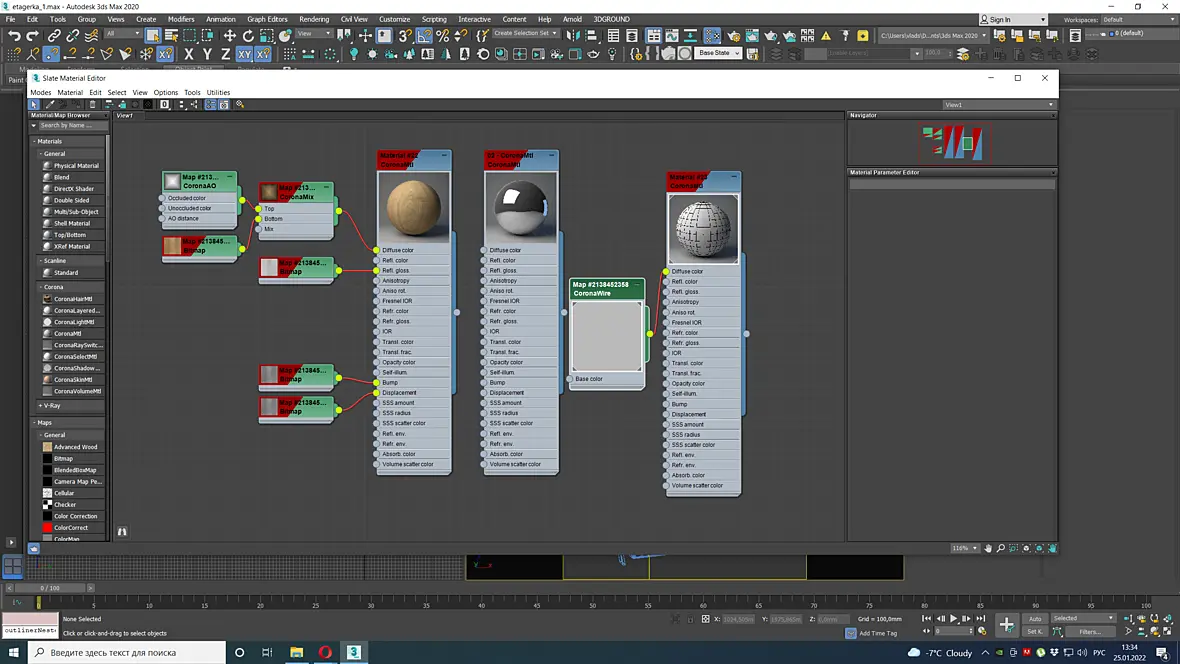
Task: Click the CoronaAO node title
Action: coord(199,181)
